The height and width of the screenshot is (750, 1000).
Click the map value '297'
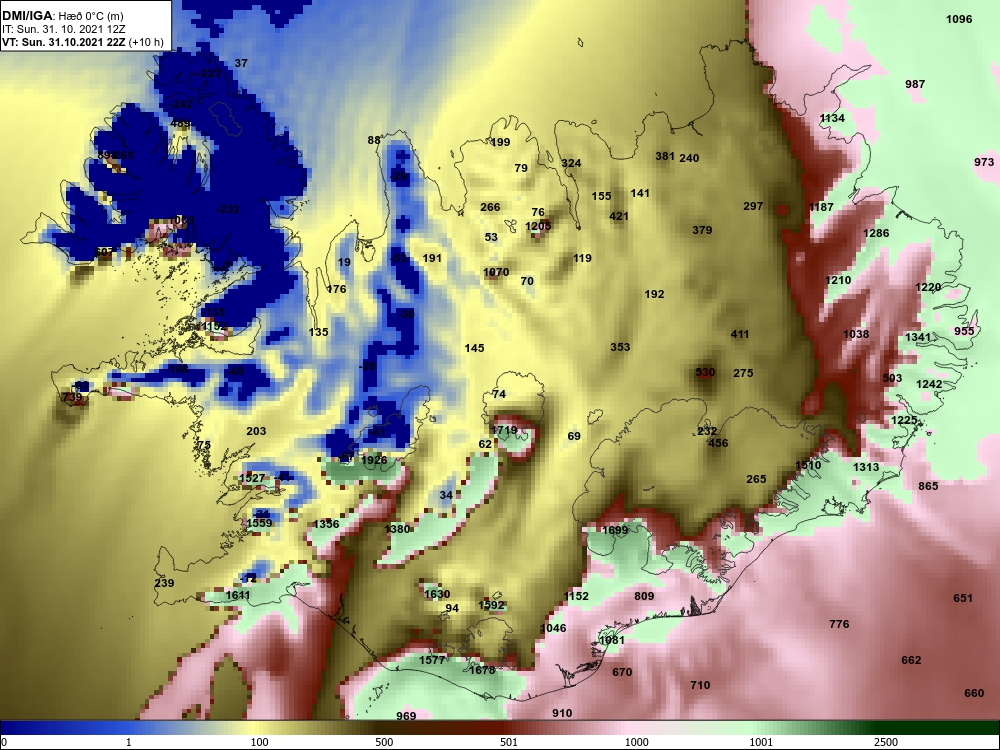(753, 206)
